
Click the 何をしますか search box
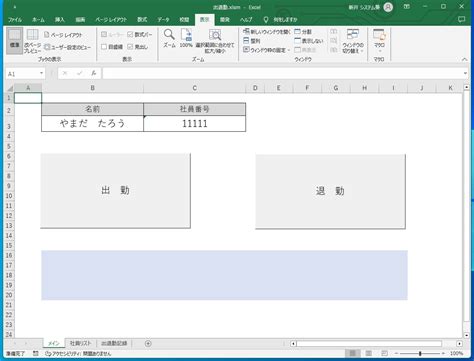(x=285, y=20)
